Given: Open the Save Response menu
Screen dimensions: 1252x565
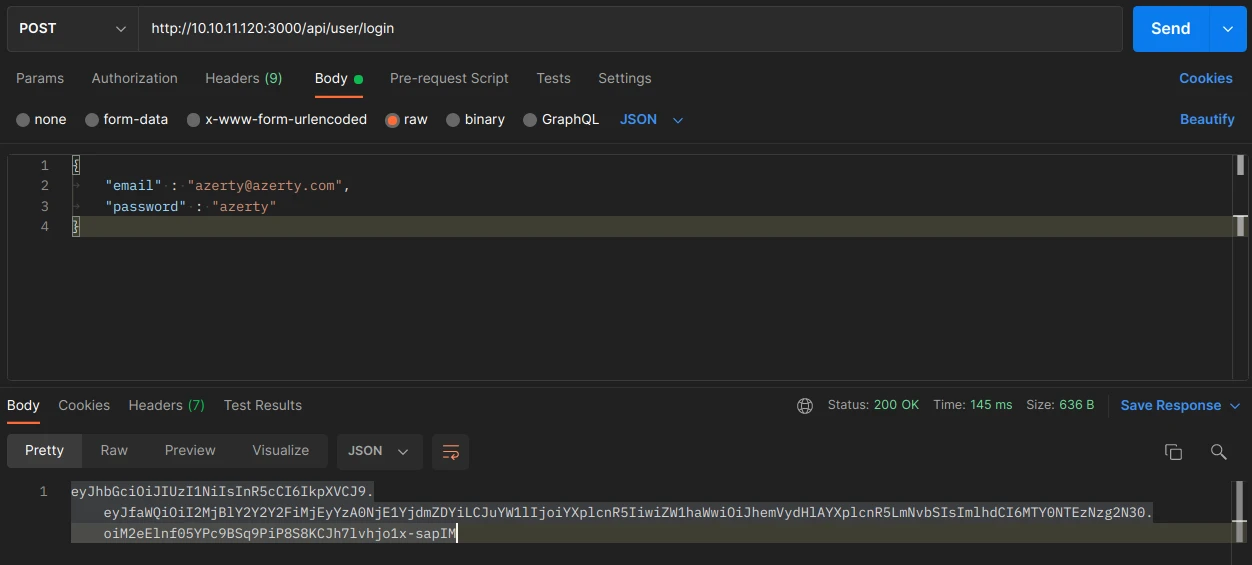Looking at the screenshot, I should click(1180, 406).
